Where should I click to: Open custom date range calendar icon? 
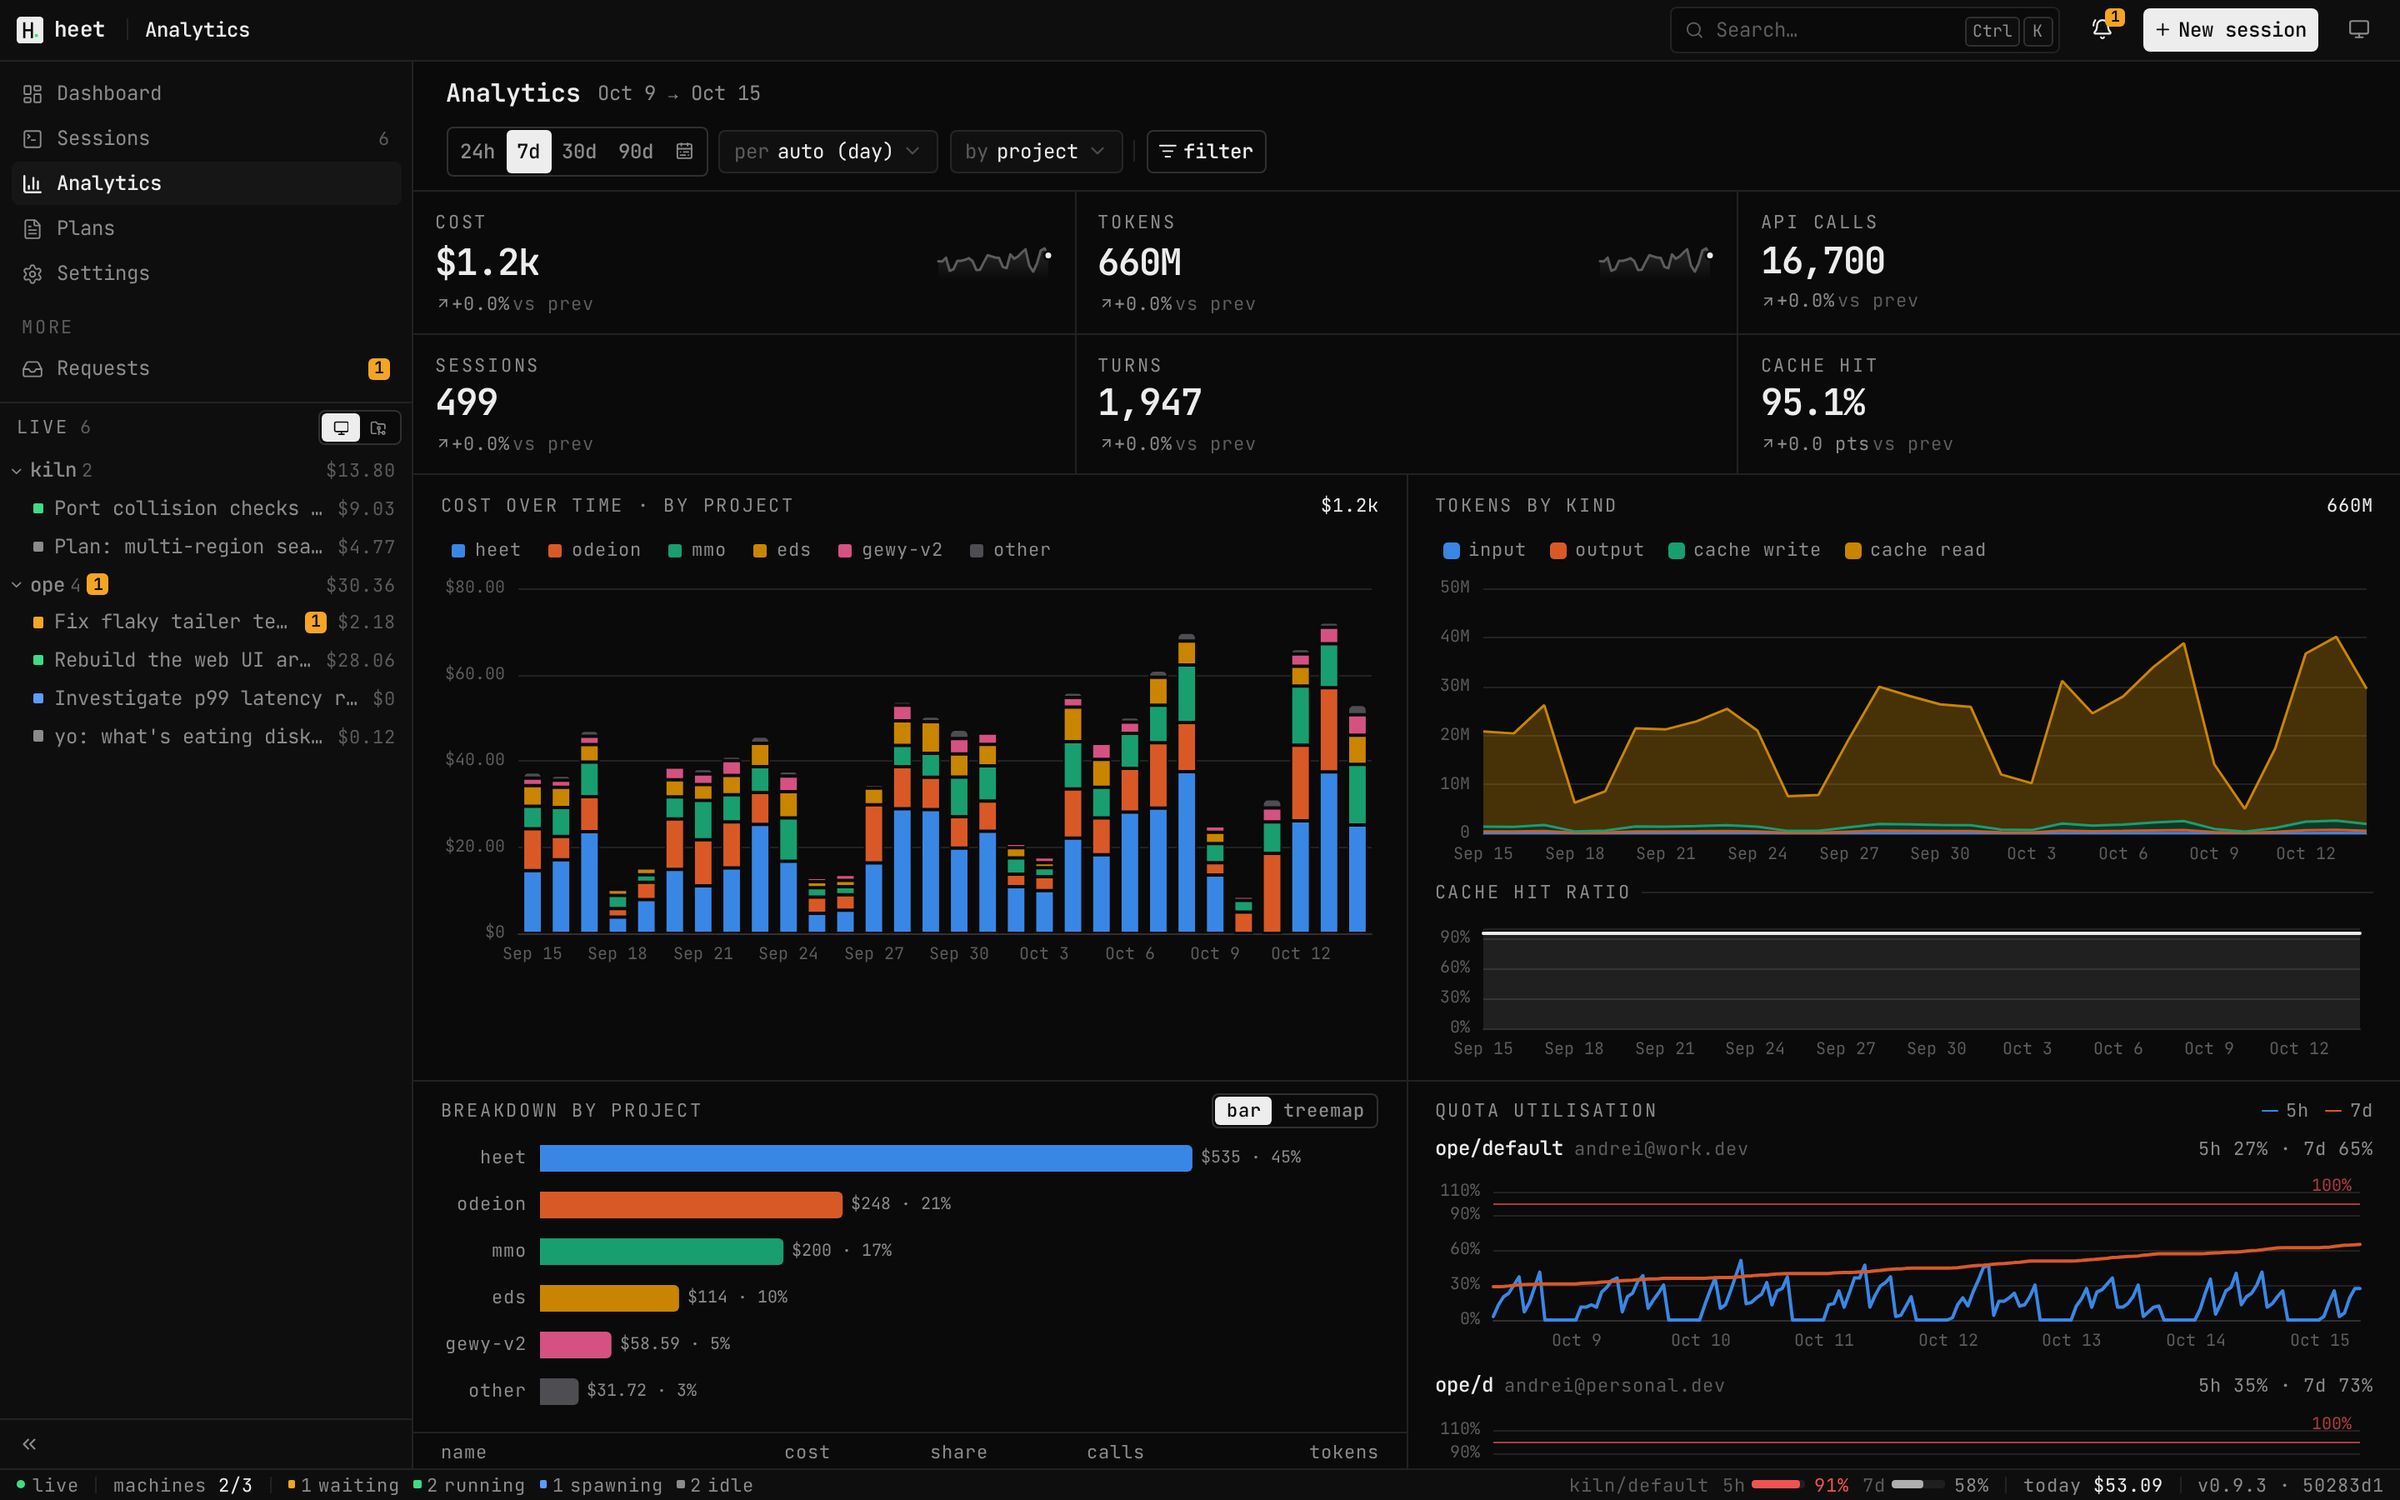point(684,151)
